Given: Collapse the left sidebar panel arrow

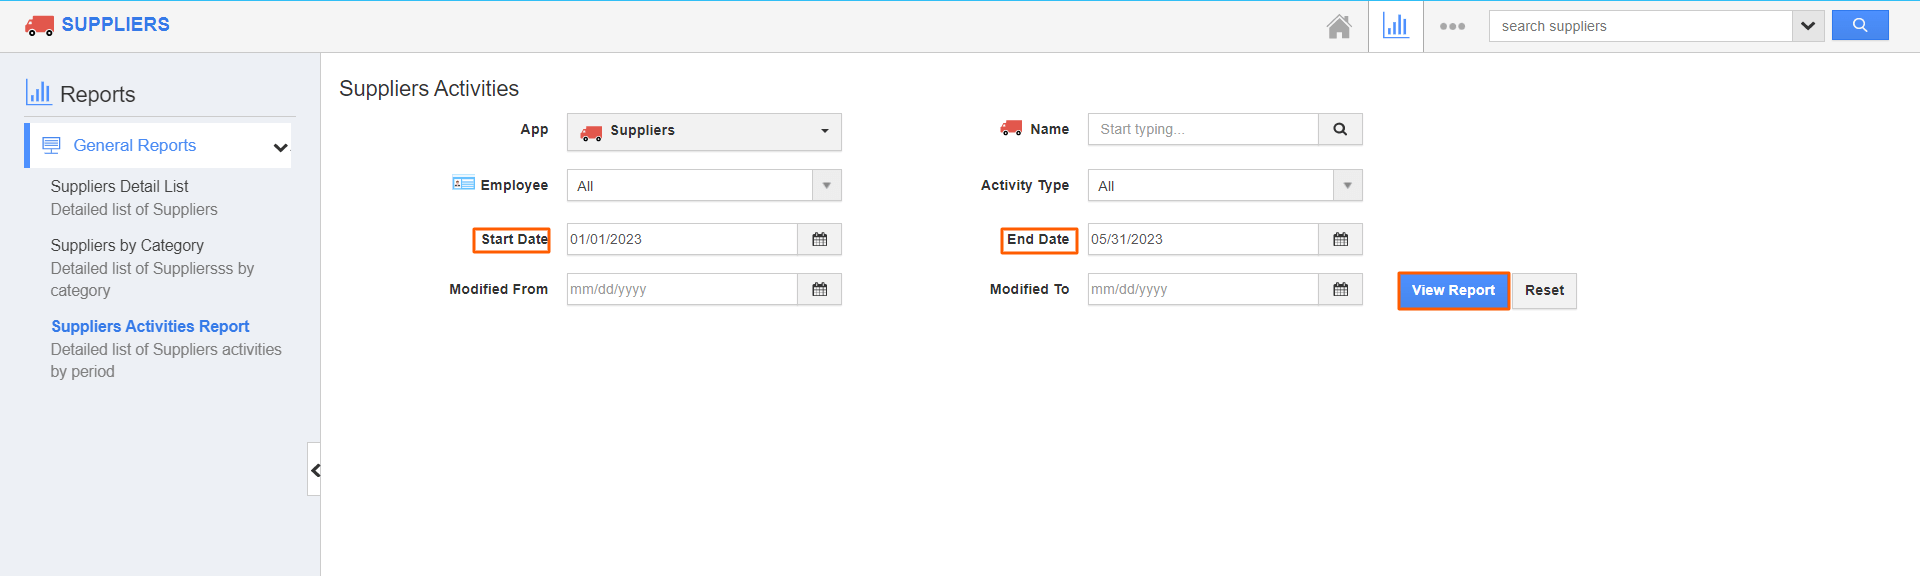Looking at the screenshot, I should pyautogui.click(x=315, y=470).
